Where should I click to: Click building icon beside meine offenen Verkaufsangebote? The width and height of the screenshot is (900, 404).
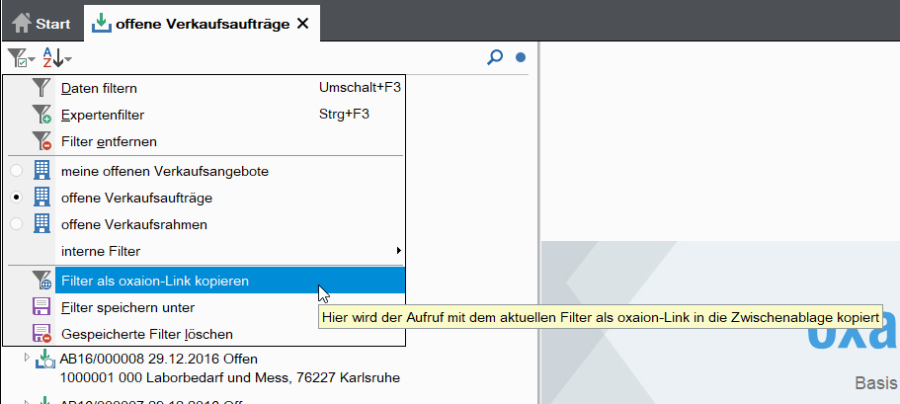[x=41, y=171]
